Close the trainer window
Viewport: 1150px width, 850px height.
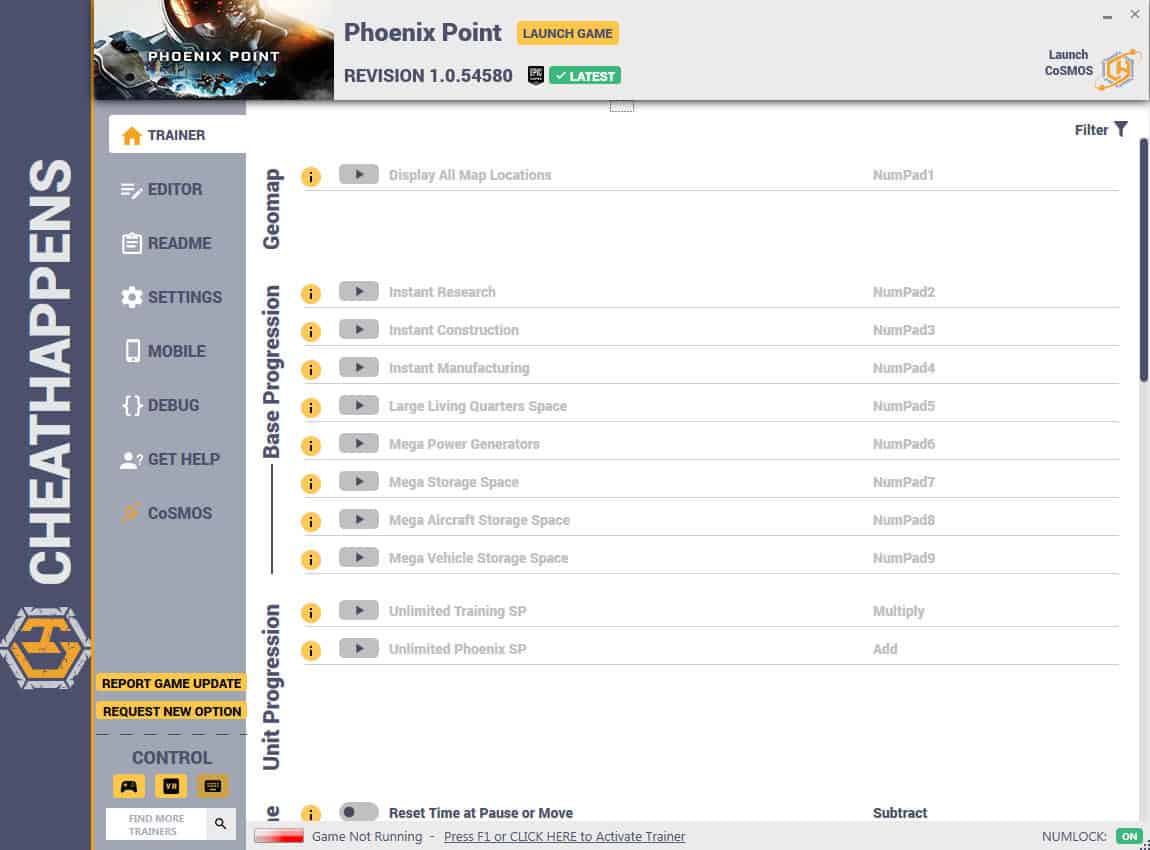click(x=1135, y=14)
